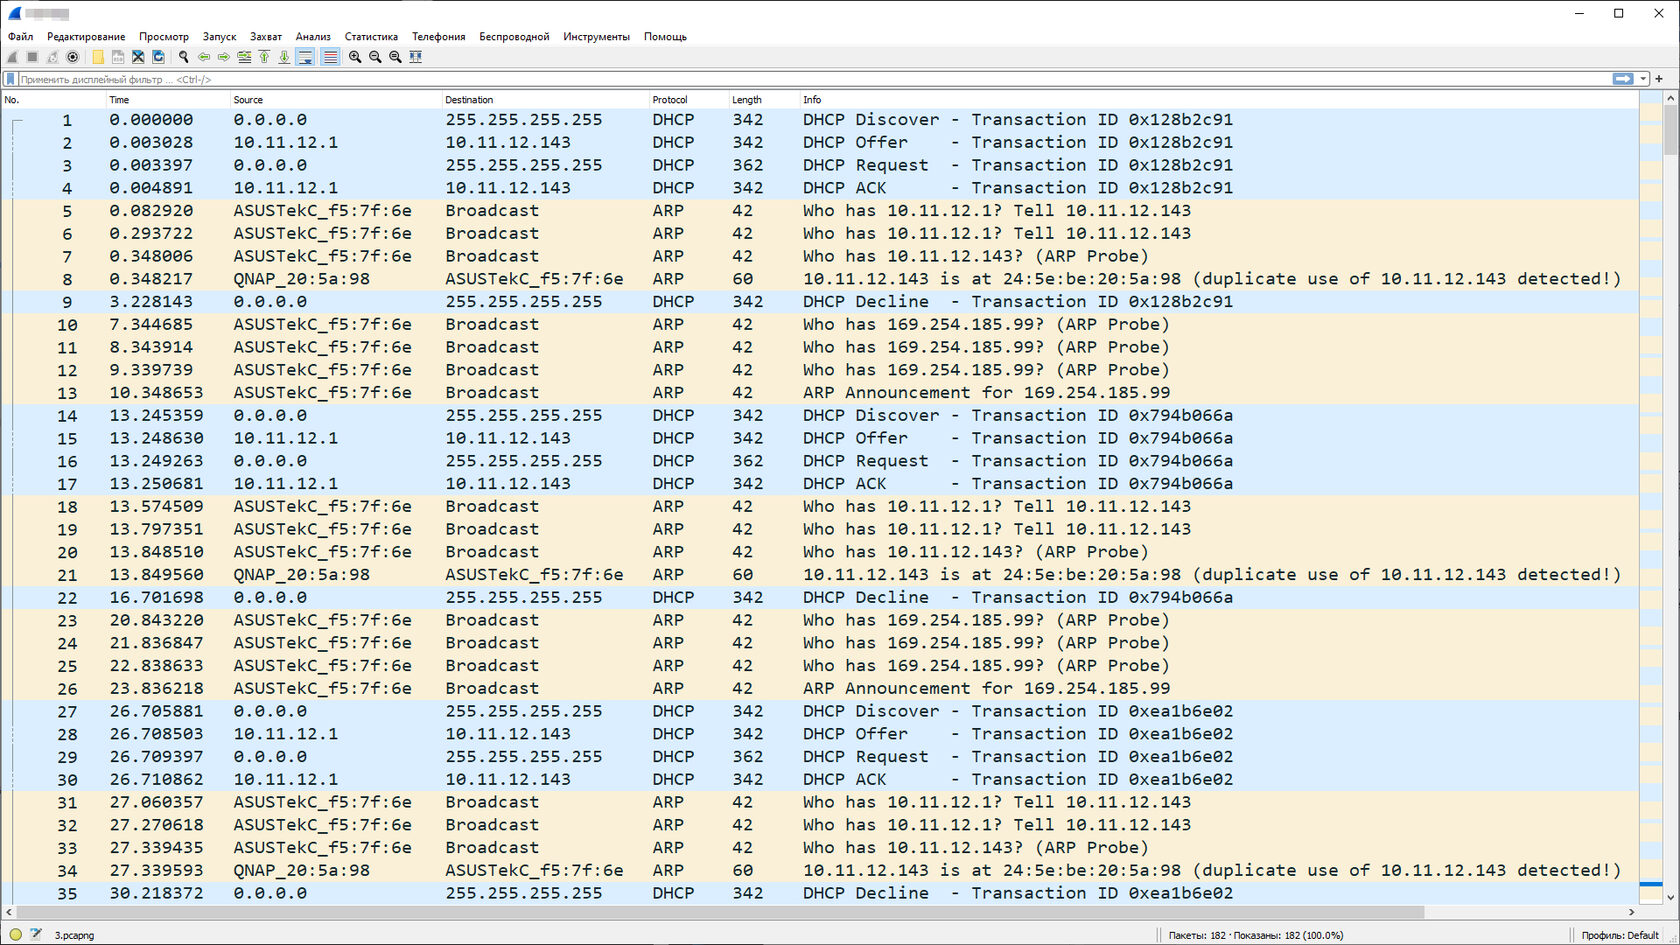1680x945 pixels.
Task: Sort by the Protocol column header
Action: [689, 100]
